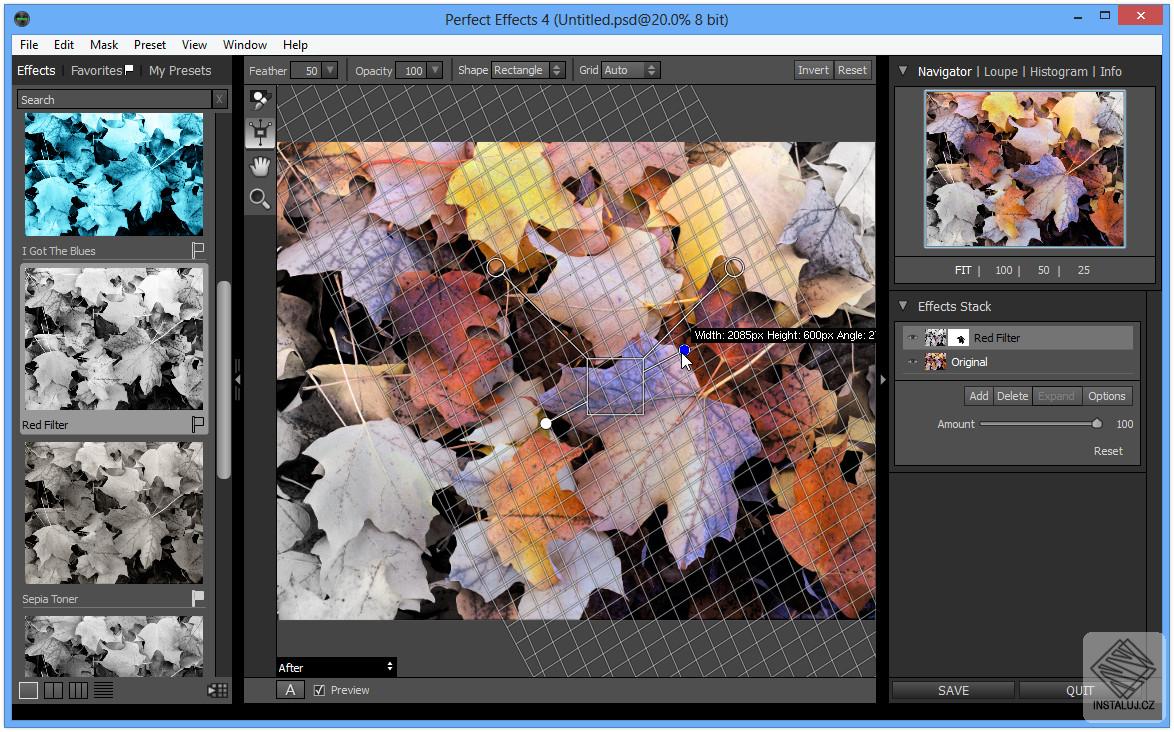Switch effects browser to list view
This screenshot has width=1174, height=732.
(x=103, y=690)
